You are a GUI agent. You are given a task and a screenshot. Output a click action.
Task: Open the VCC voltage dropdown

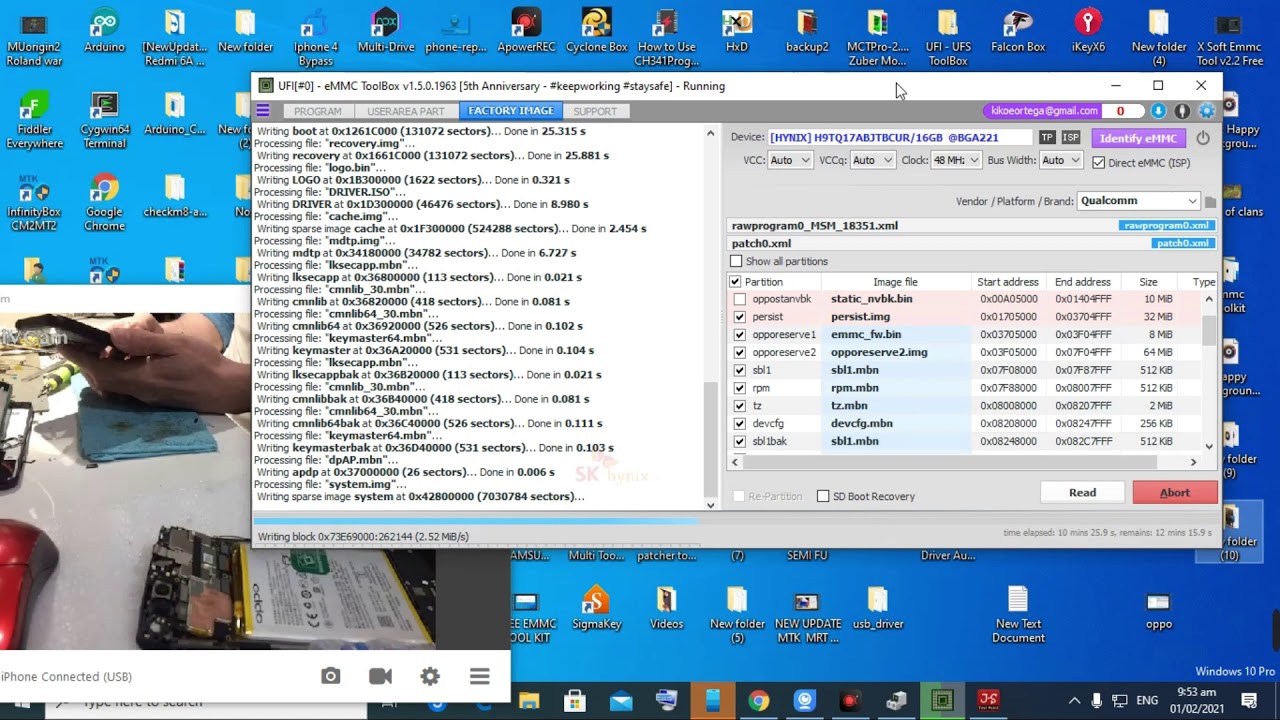point(790,160)
